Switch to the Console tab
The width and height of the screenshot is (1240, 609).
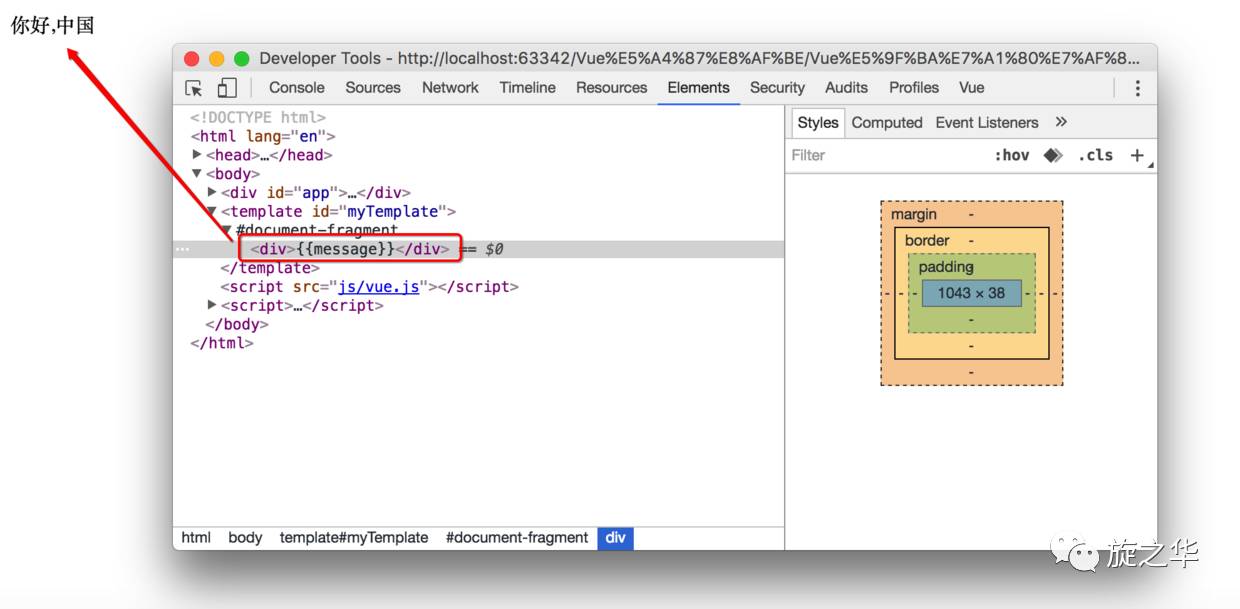click(x=297, y=88)
